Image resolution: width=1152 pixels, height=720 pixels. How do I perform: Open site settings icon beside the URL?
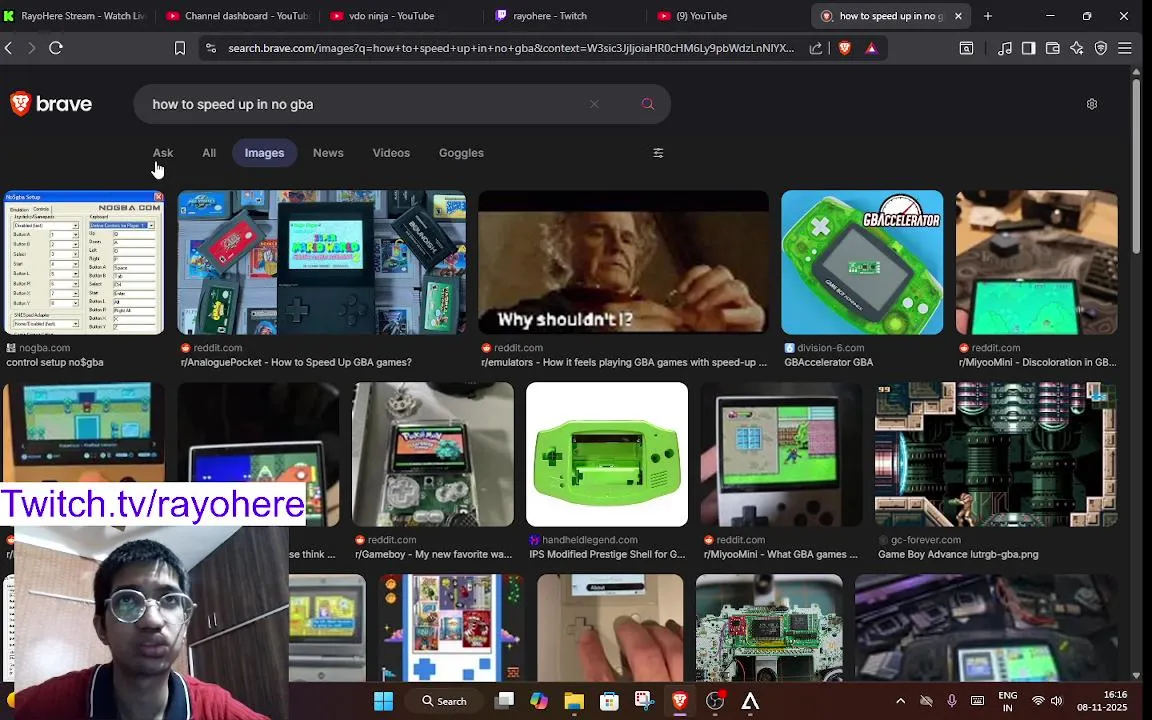(211, 48)
